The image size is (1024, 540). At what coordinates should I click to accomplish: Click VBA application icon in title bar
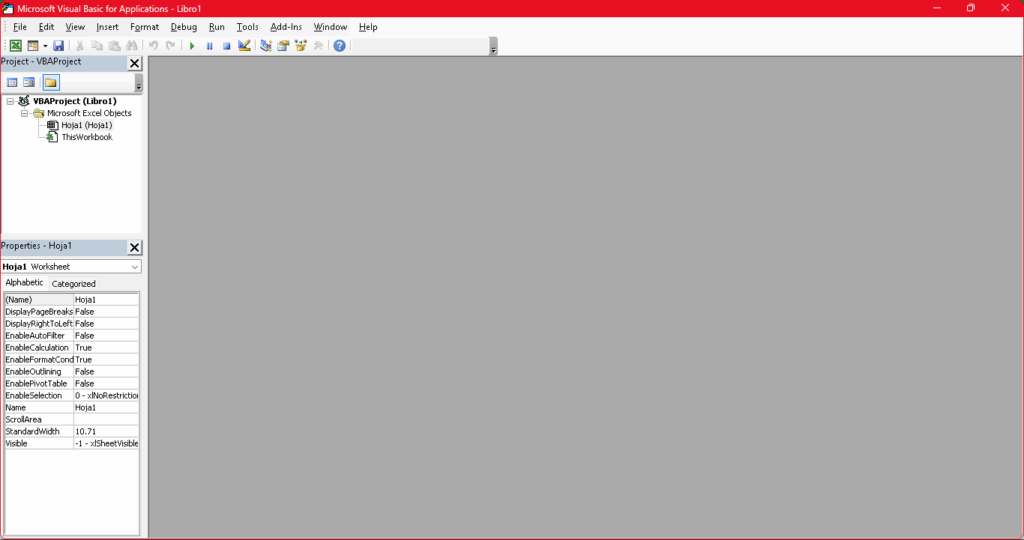[x=7, y=8]
